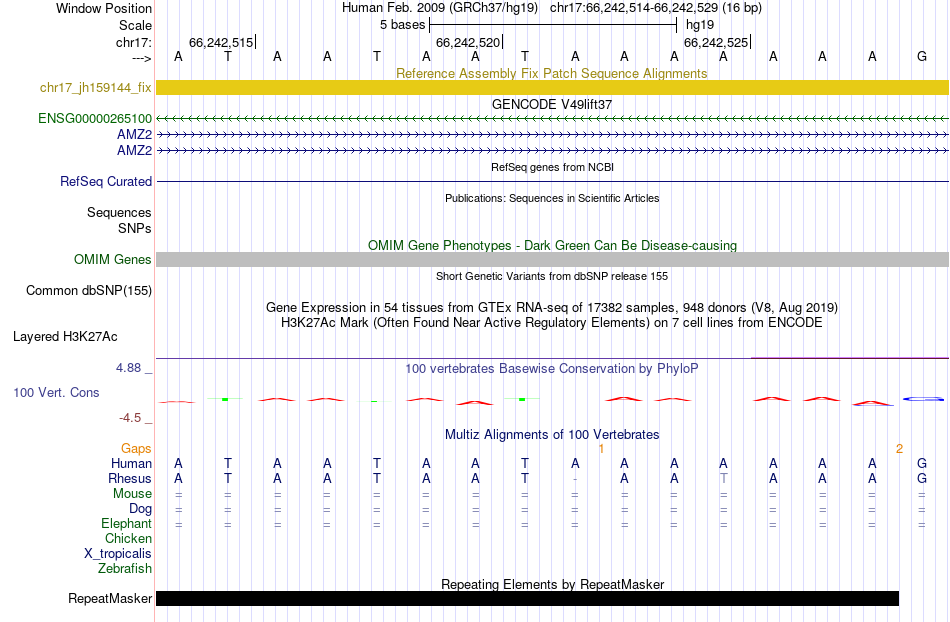Viewport: 950px width, 622px height.
Task: Click the dash gap in Rhesus row
Action: click(575, 479)
